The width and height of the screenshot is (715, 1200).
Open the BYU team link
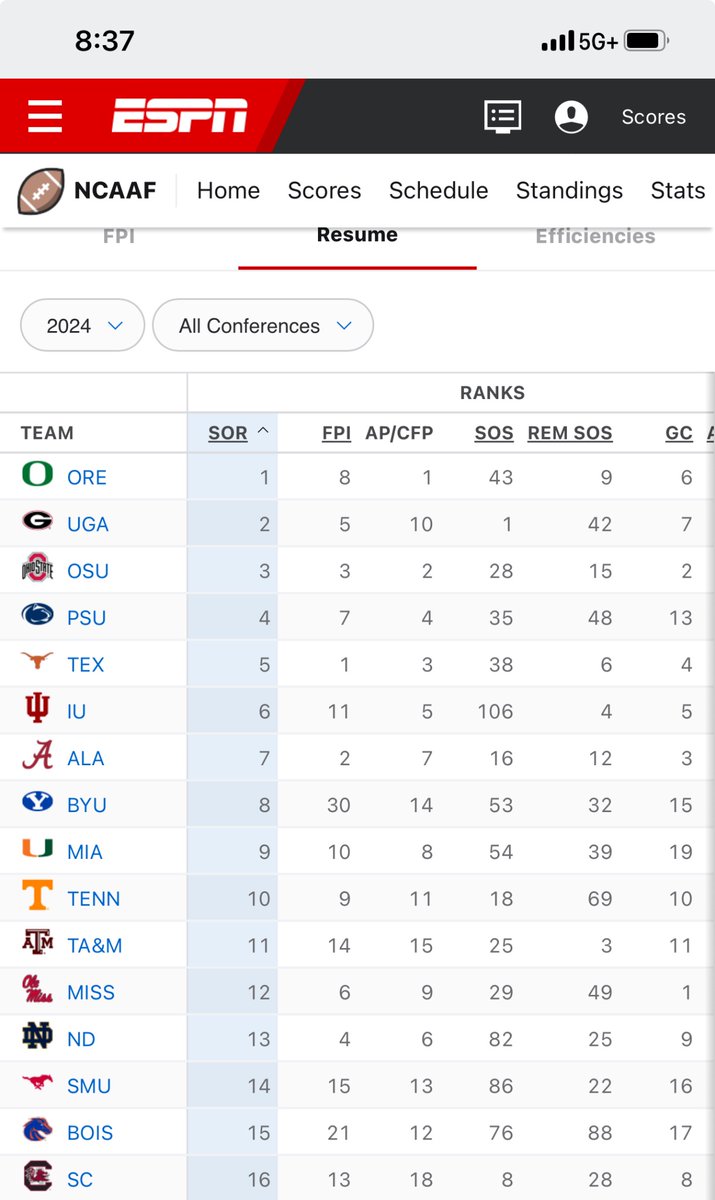pos(87,805)
